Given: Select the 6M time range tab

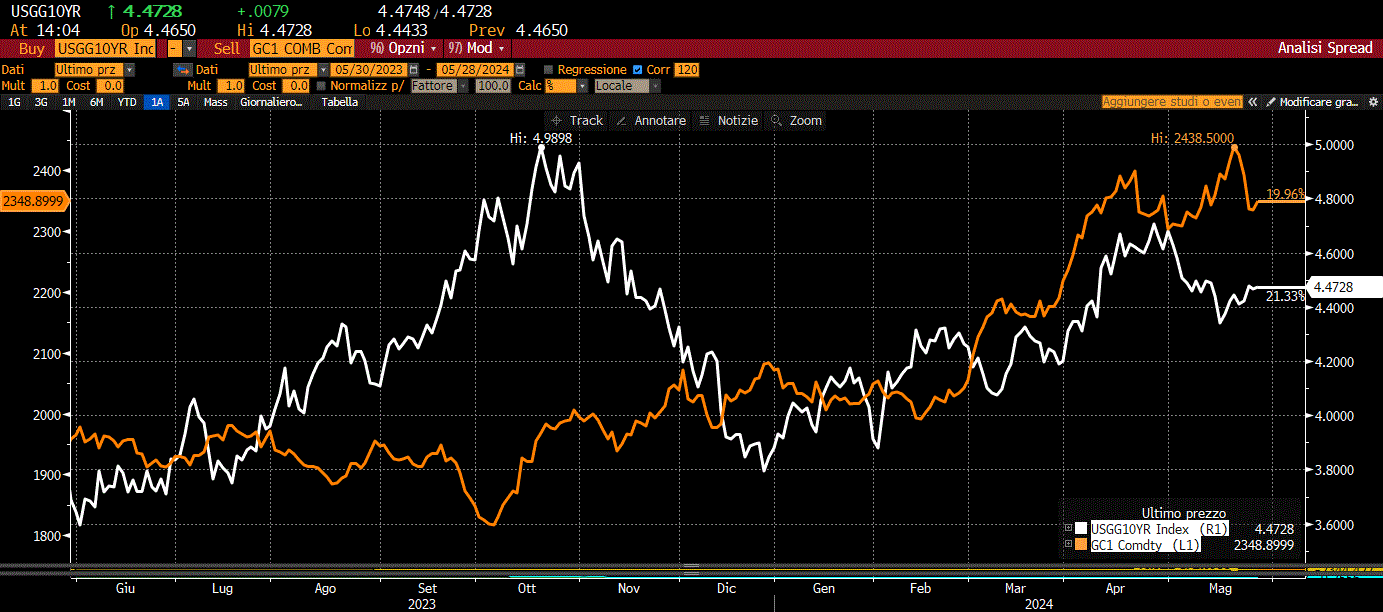Looking at the screenshot, I should pyautogui.click(x=96, y=102).
